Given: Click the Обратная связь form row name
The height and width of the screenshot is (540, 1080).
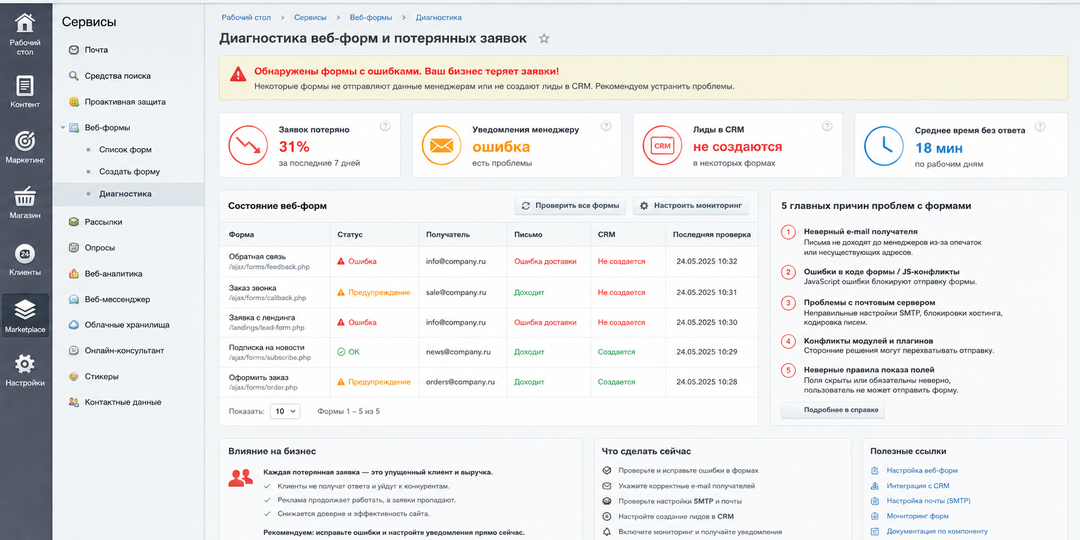Looking at the screenshot, I should (x=257, y=256).
